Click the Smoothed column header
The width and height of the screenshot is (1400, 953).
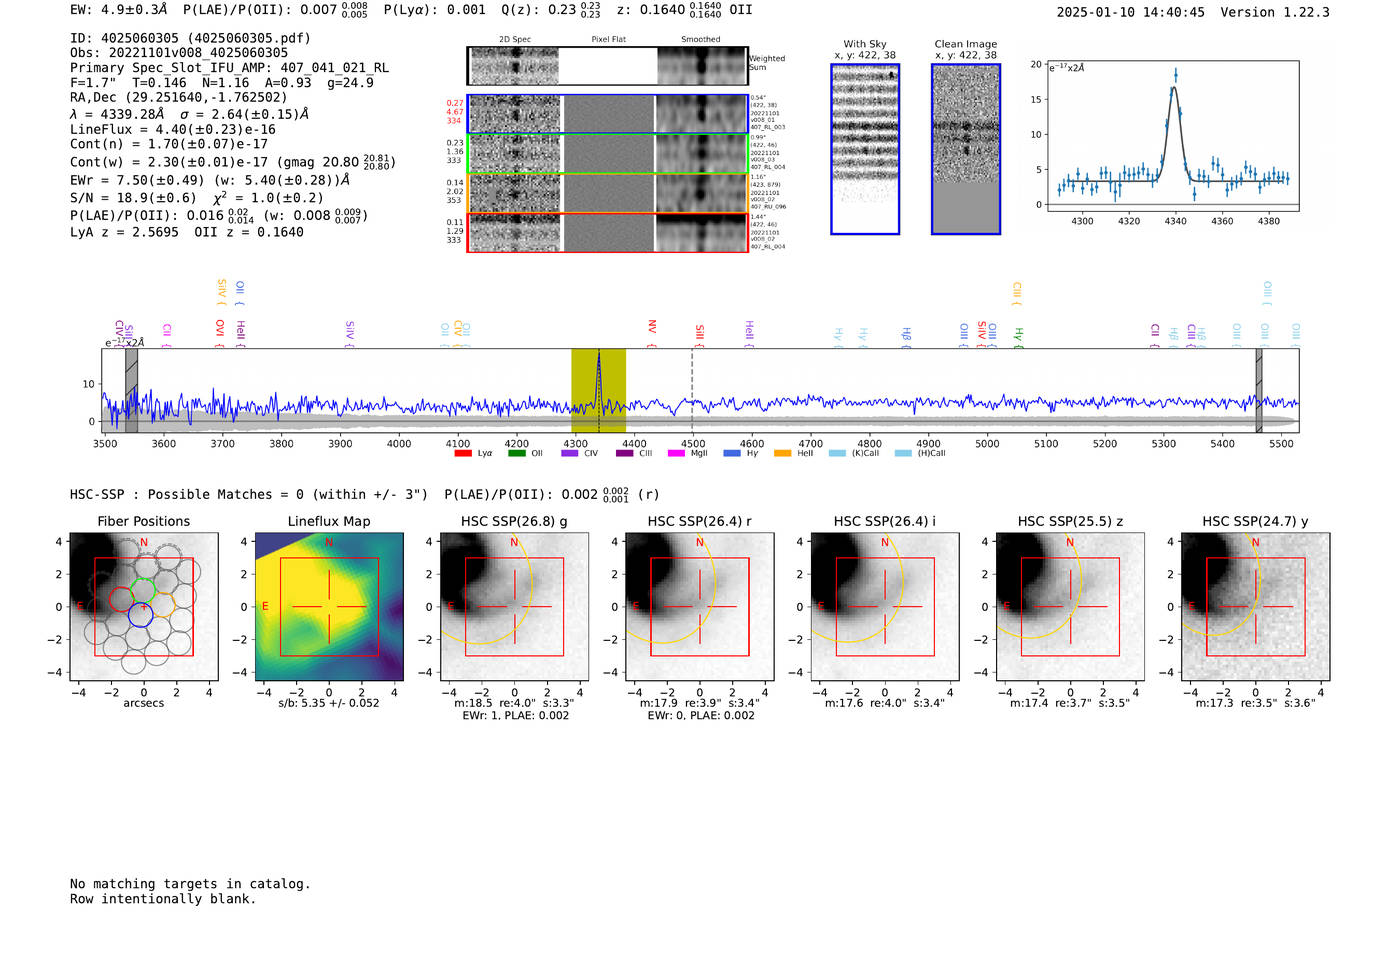pos(701,40)
